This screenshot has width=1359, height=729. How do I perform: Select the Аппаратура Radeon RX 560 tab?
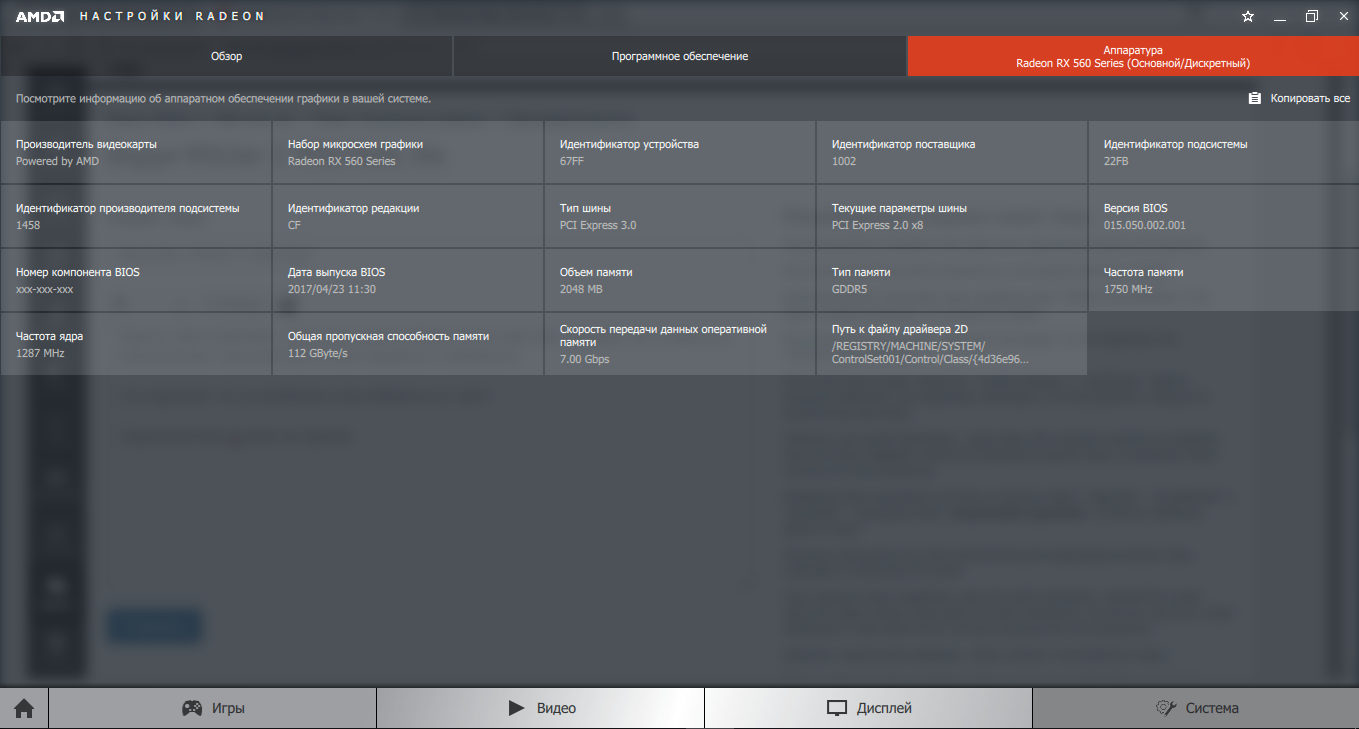[1133, 57]
